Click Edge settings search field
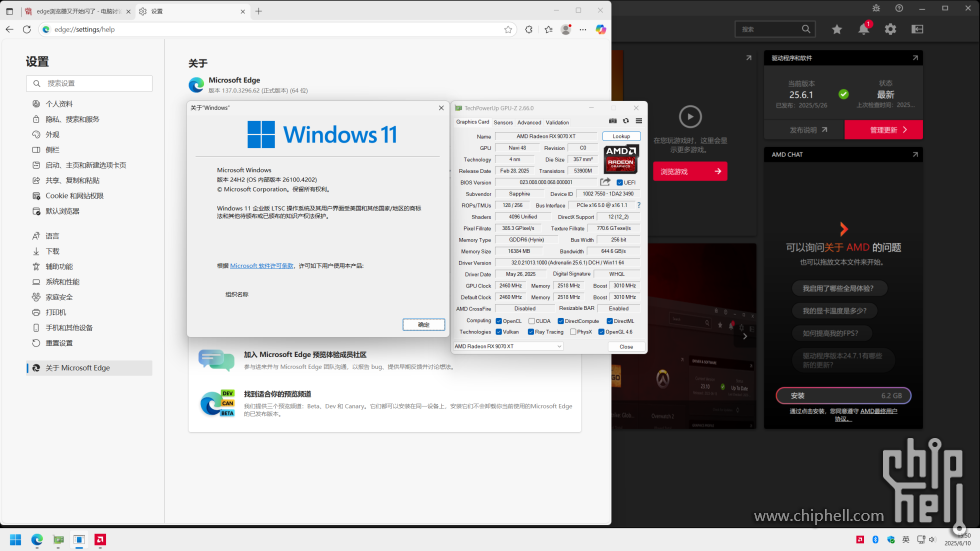This screenshot has height=551, width=980. pos(89,83)
